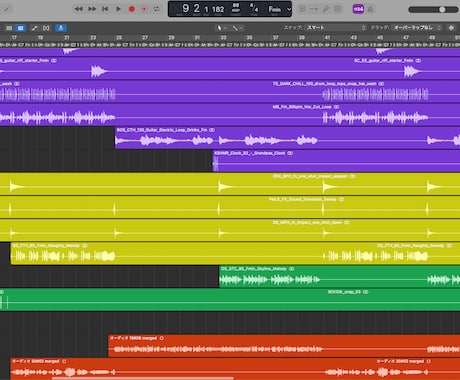Viewport: 460px width, 380px height.
Task: Open the editors with the pencil button
Action: click(x=6, y=9)
